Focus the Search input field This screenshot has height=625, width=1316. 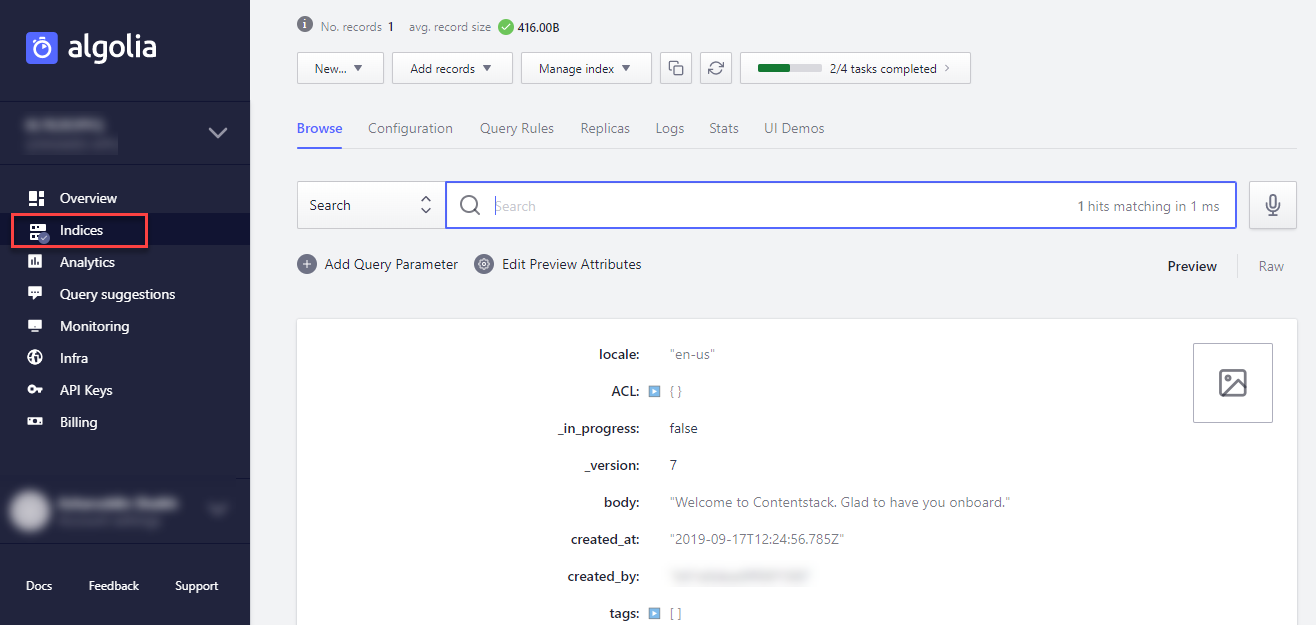tap(841, 205)
